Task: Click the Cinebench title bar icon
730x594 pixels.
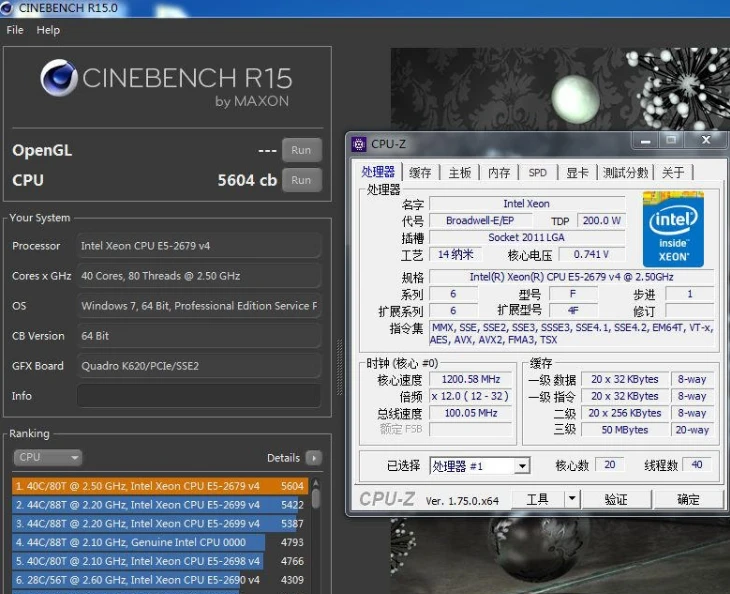Action: pyautogui.click(x=7, y=8)
